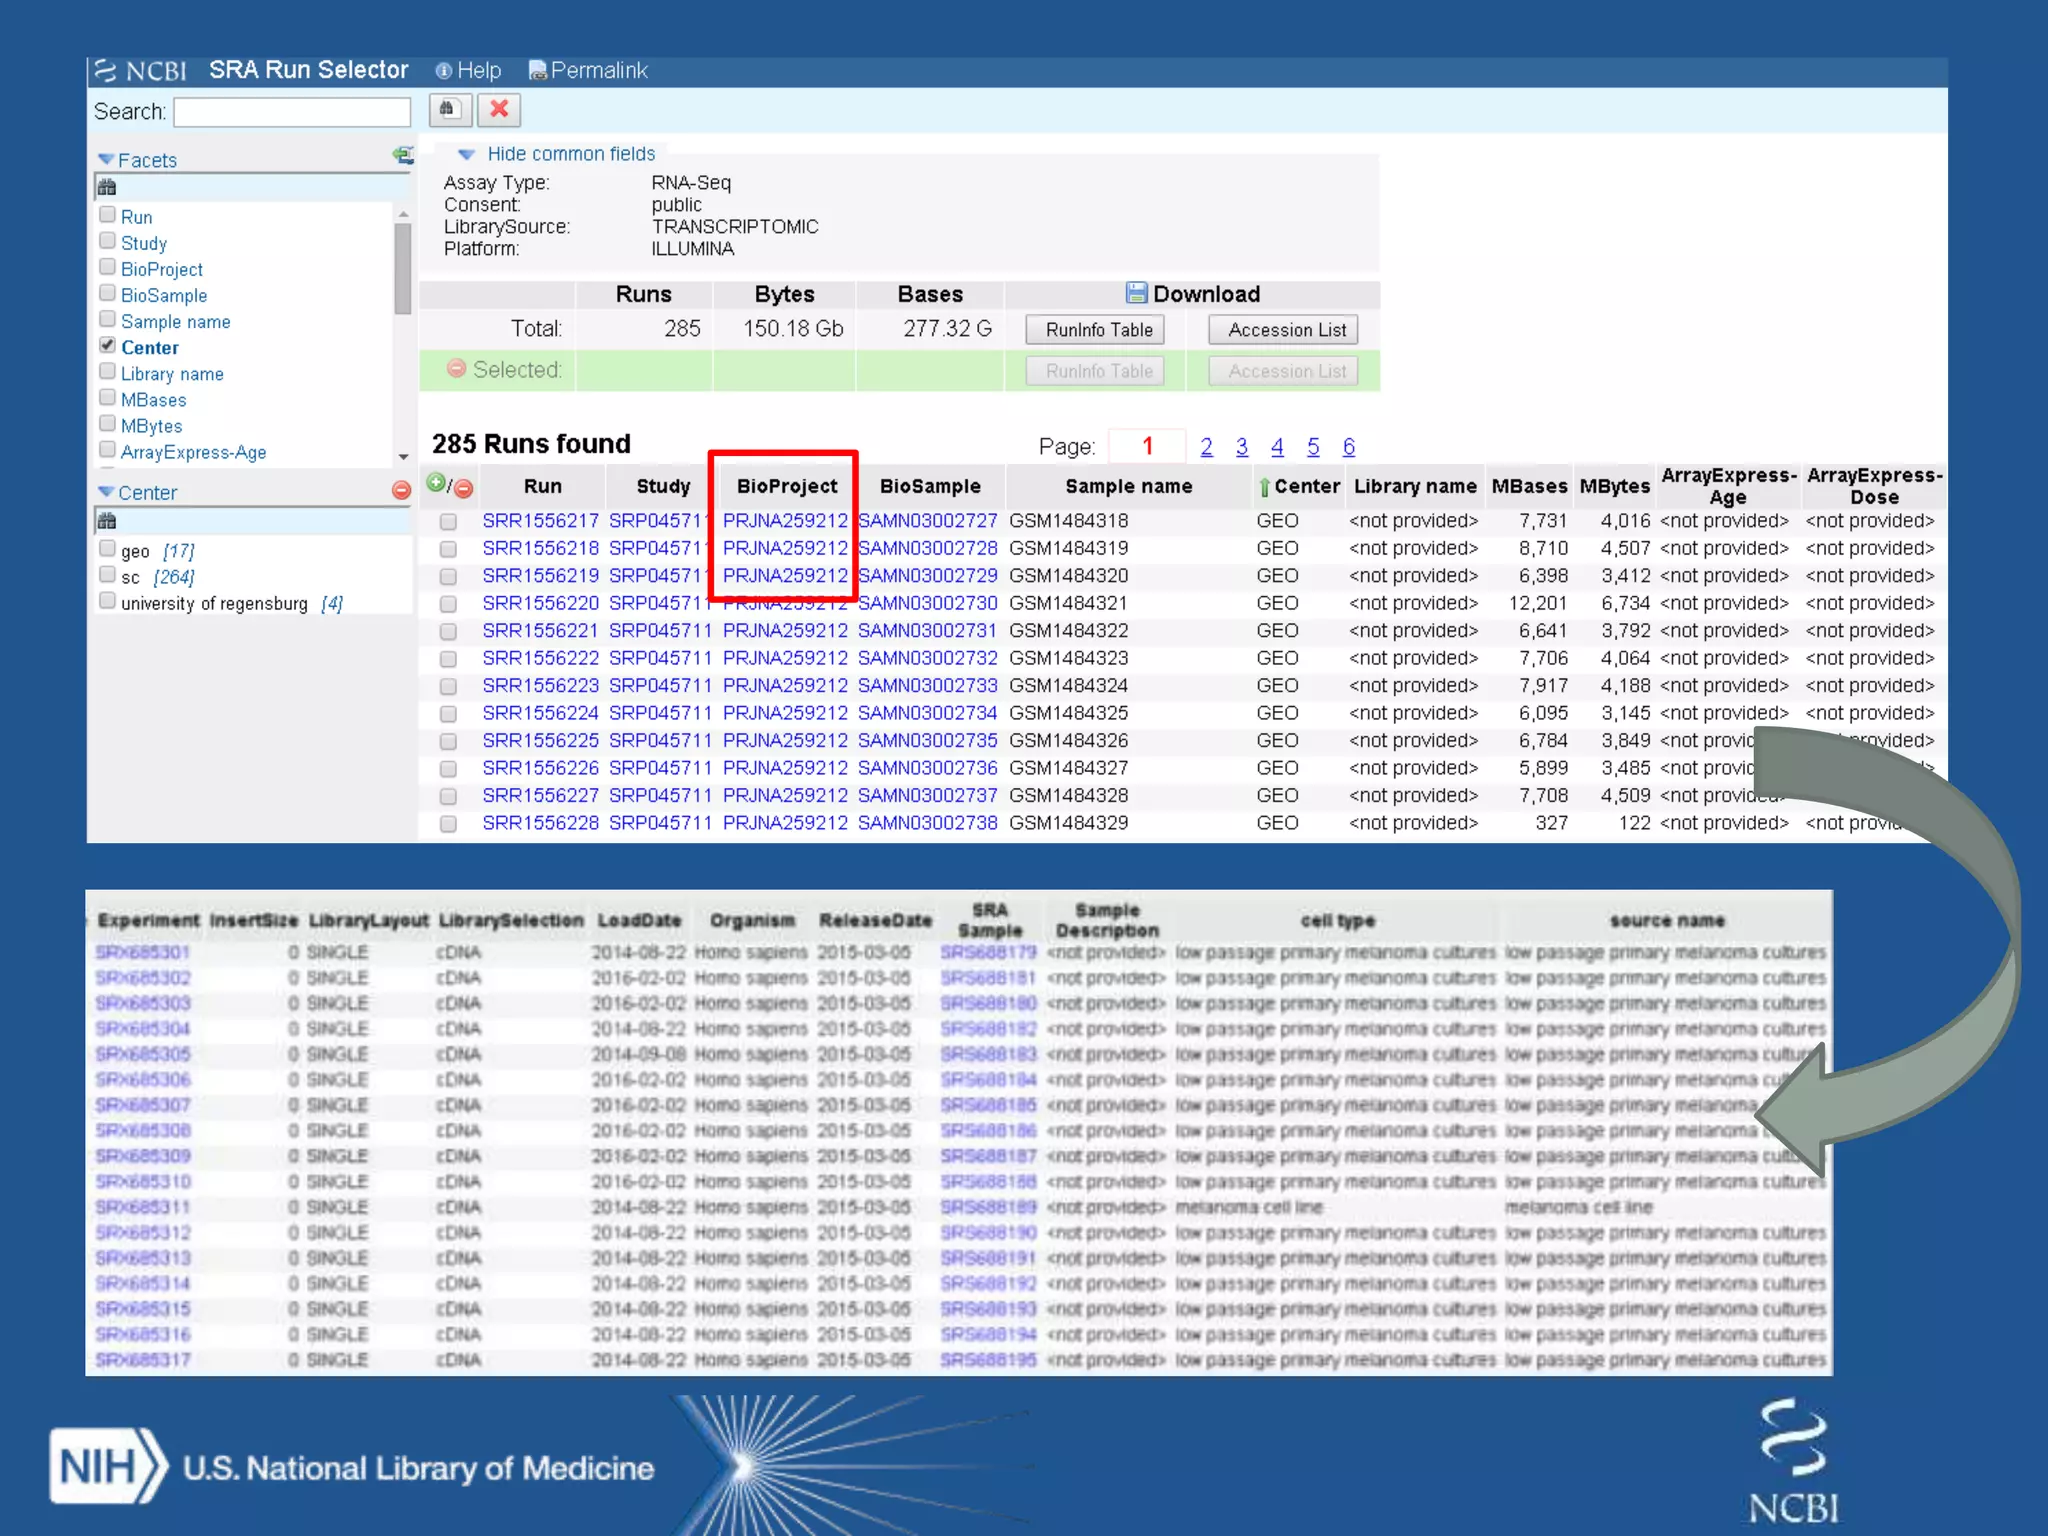Image resolution: width=2048 pixels, height=1536 pixels.
Task: Tick the geo center filter checkbox
Action: pyautogui.click(x=108, y=549)
